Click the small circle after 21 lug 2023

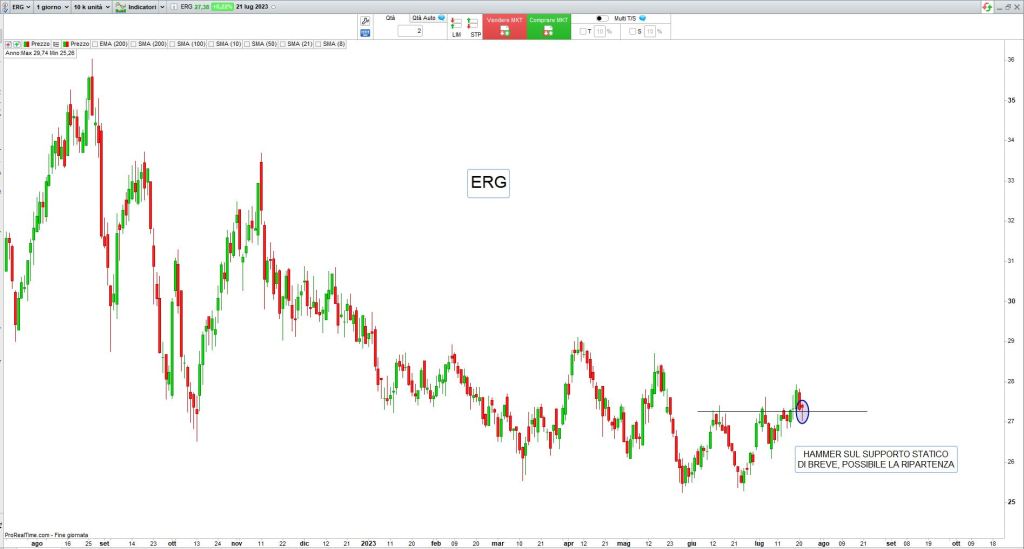point(273,7)
